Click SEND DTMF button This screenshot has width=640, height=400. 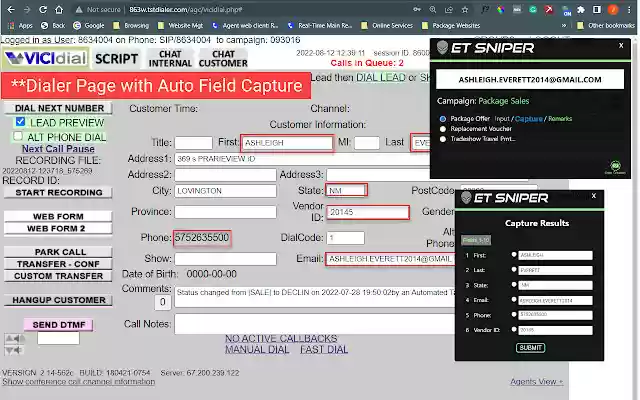(58, 325)
